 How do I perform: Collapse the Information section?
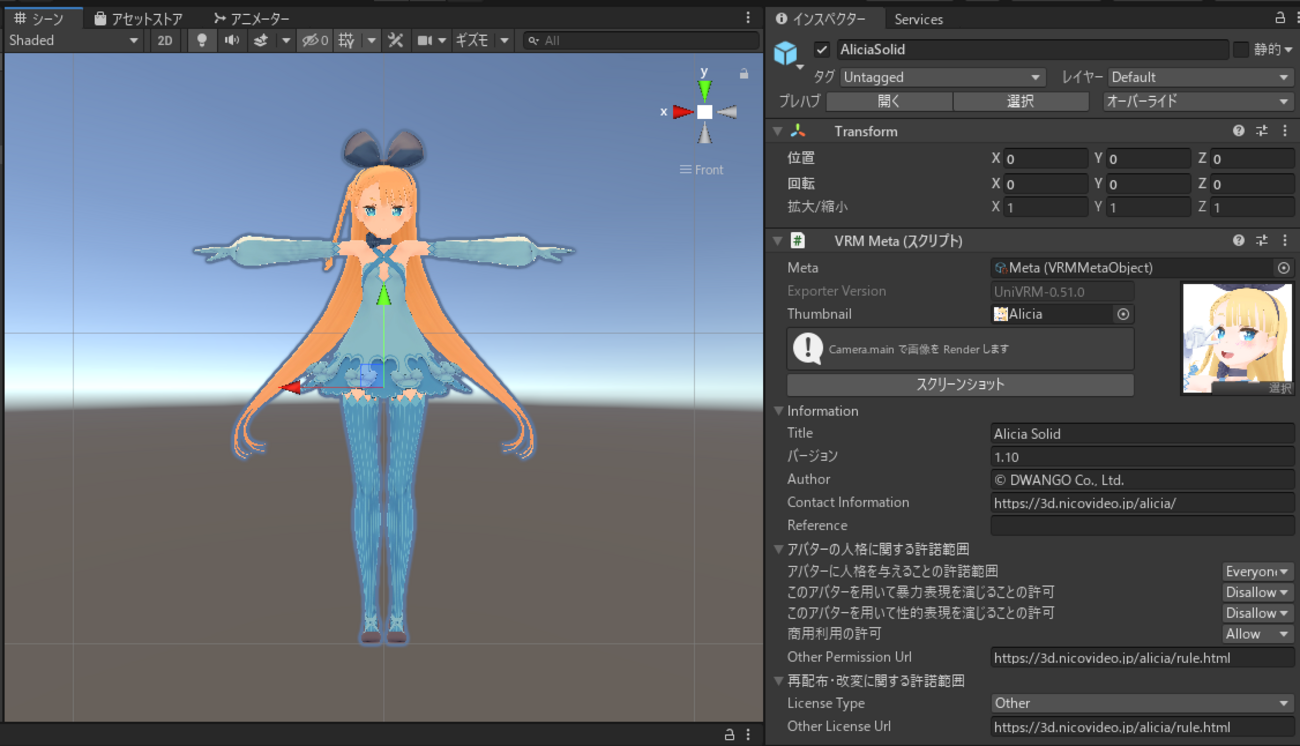point(780,411)
